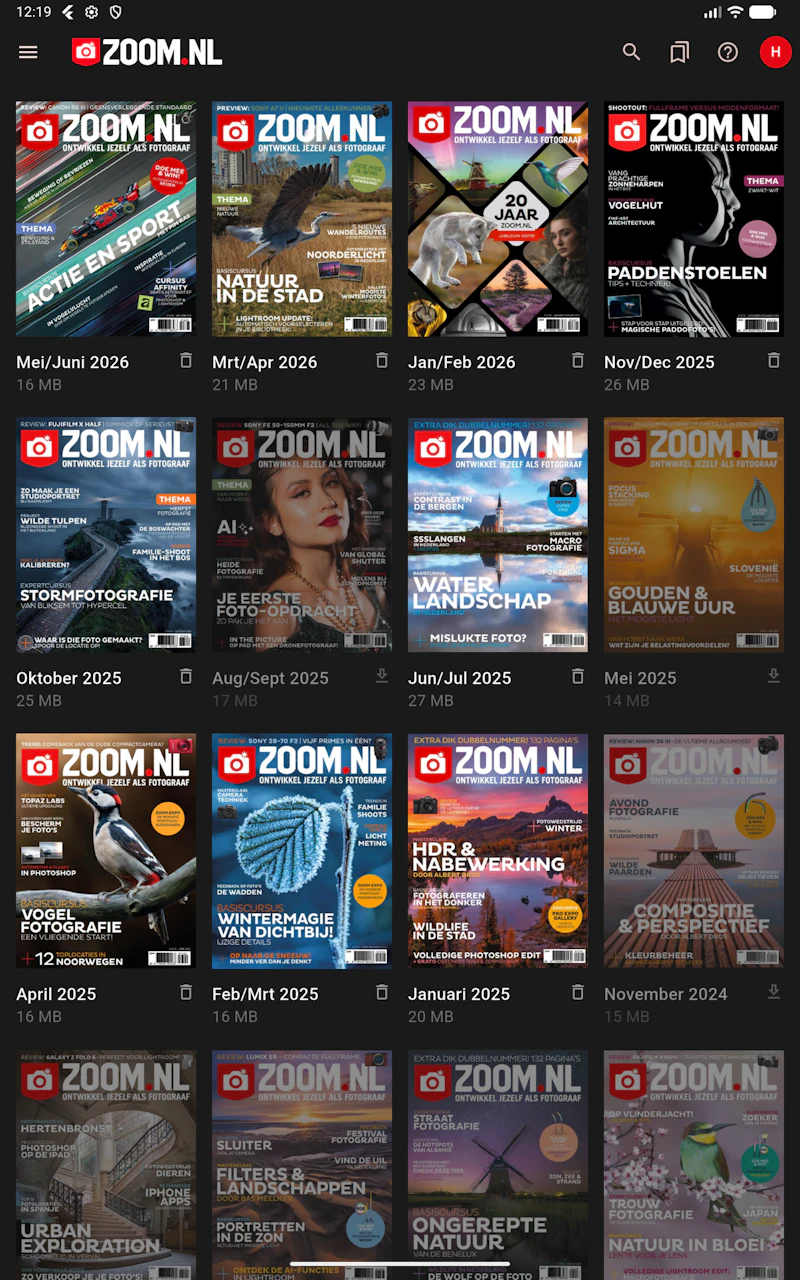Delete the Mei/Juni 2026 download
Image resolution: width=800 pixels, height=1280 pixels.
pos(185,360)
